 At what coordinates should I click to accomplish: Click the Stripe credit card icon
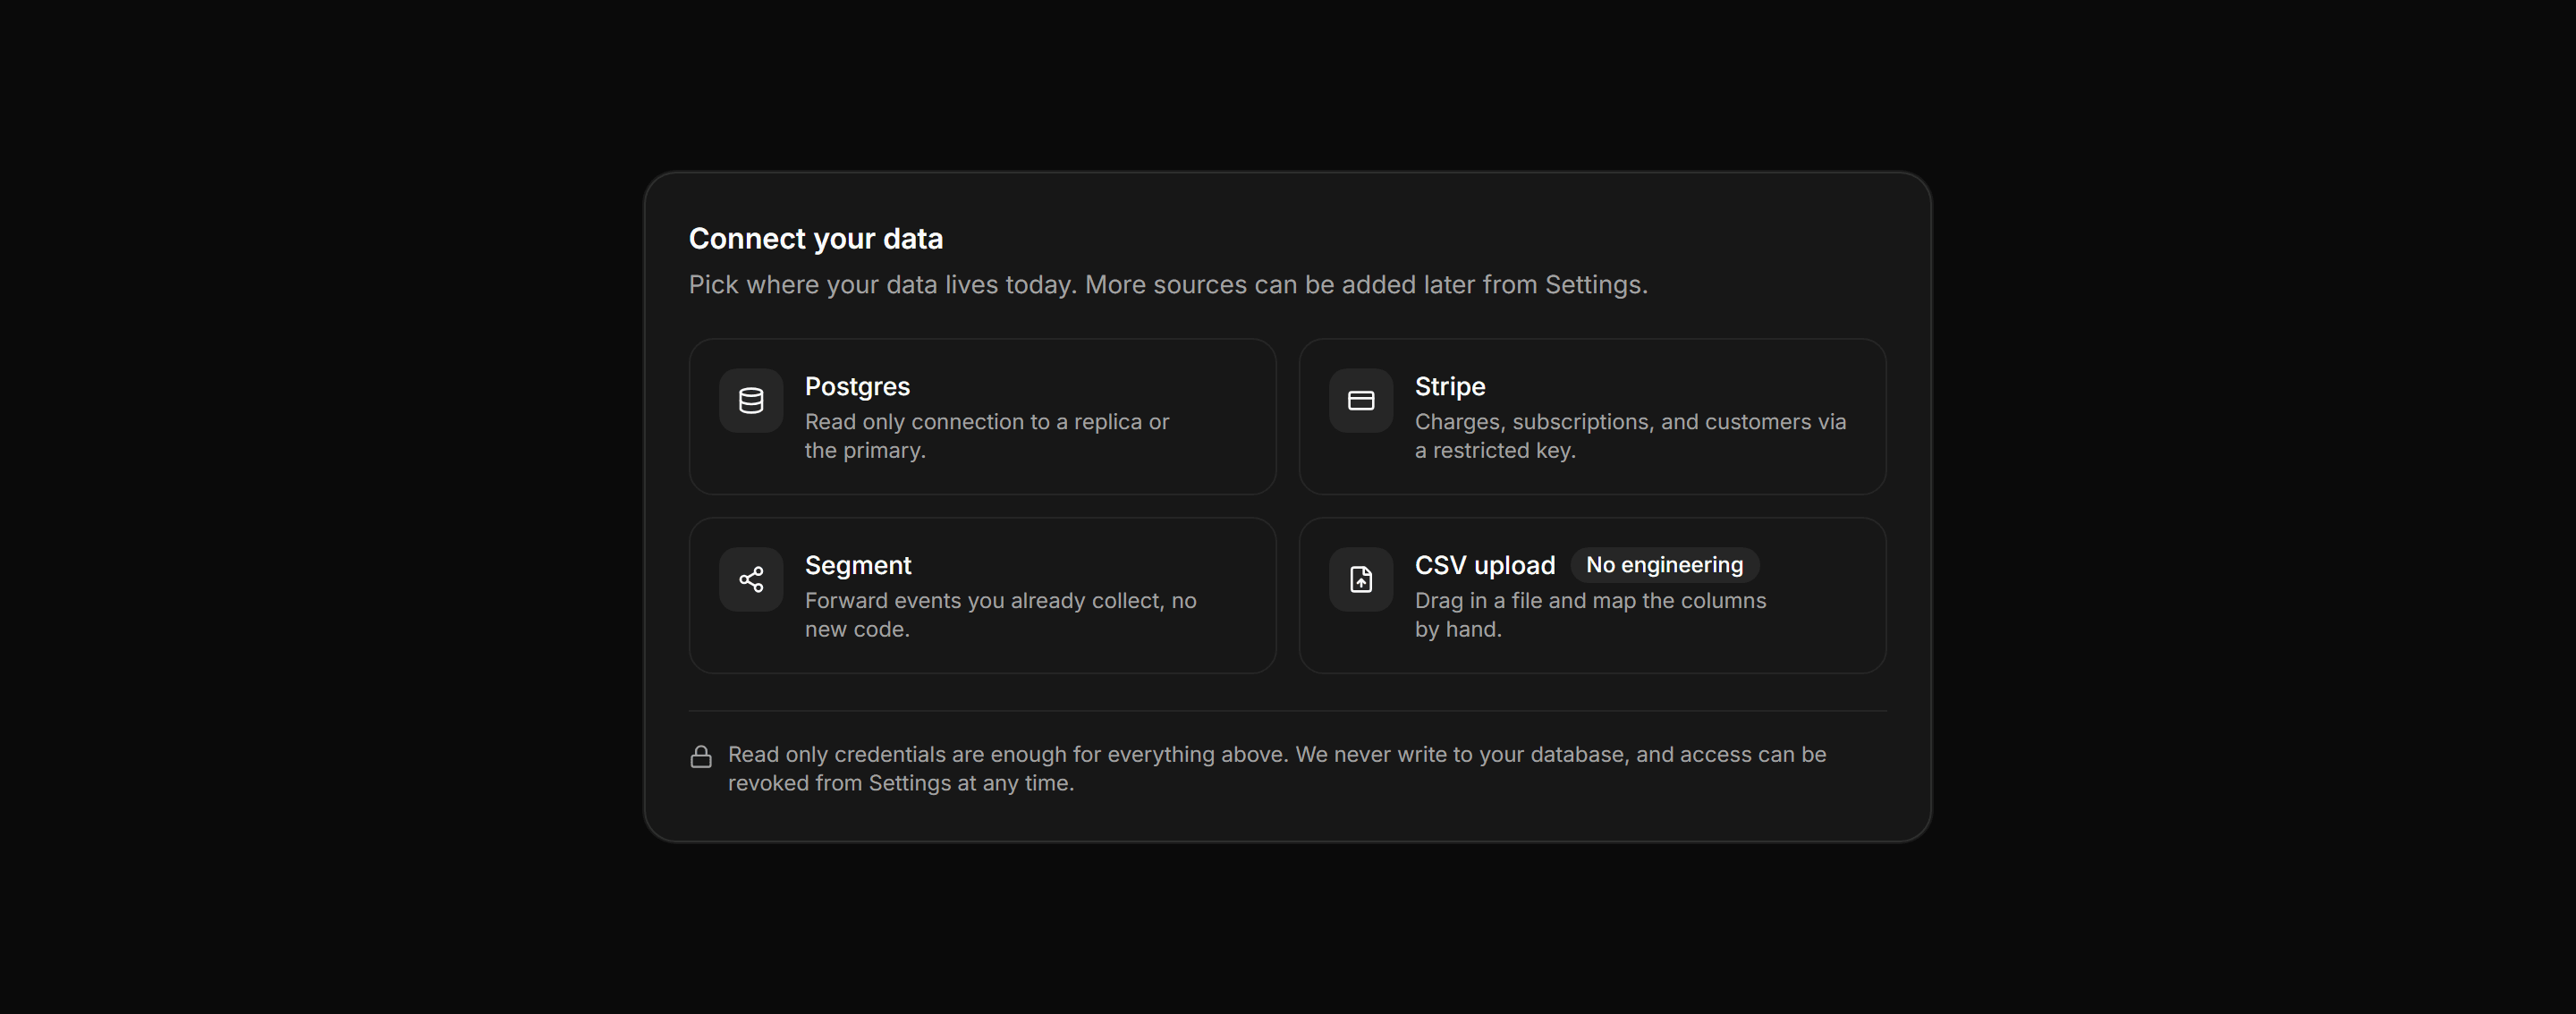(x=1361, y=401)
